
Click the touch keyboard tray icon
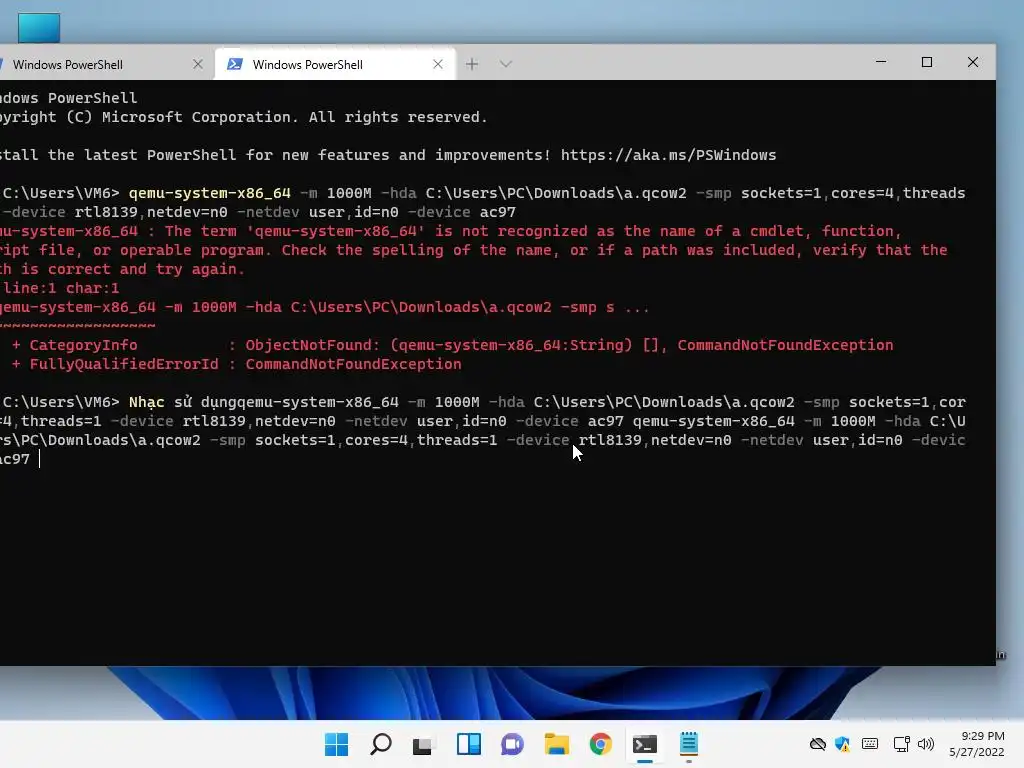(x=870, y=744)
